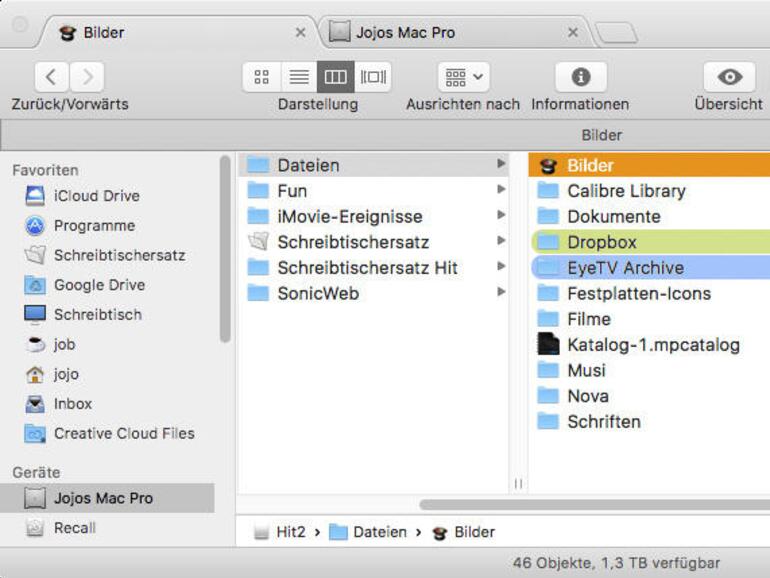
Task: Expand Schreibtischersatz Hit via its arrow
Action: (x=501, y=266)
